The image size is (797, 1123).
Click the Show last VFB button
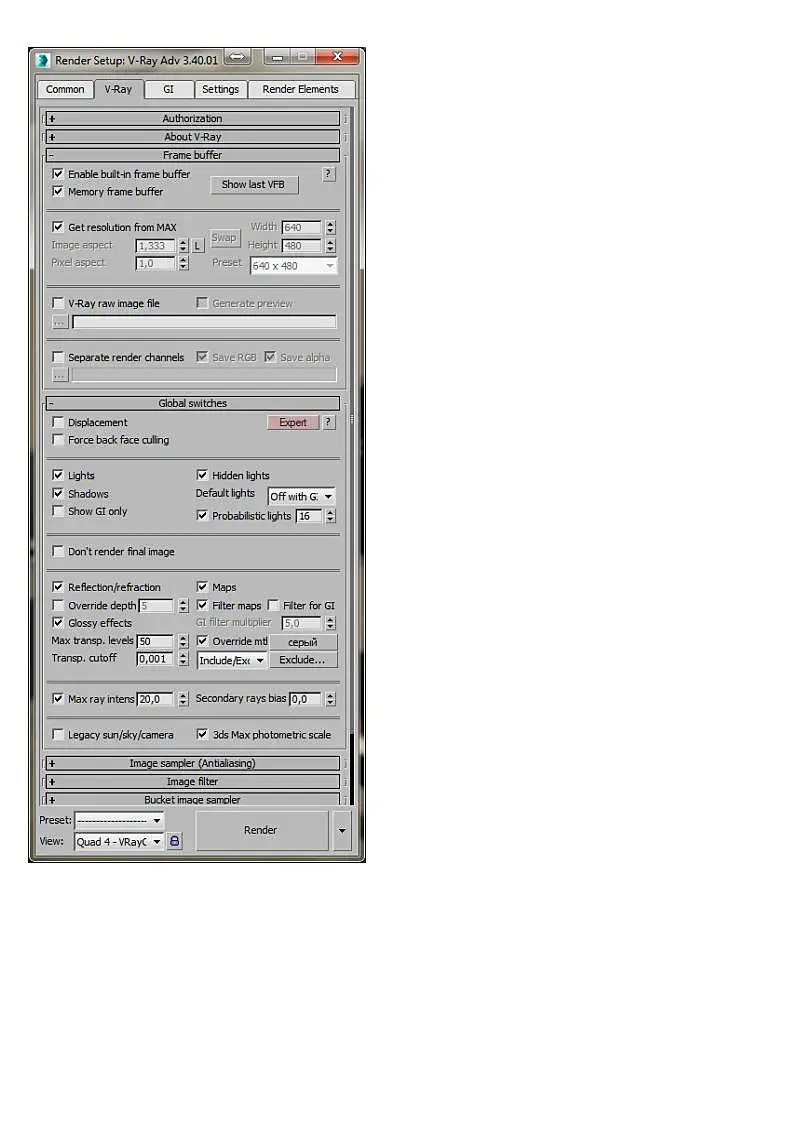(x=253, y=185)
